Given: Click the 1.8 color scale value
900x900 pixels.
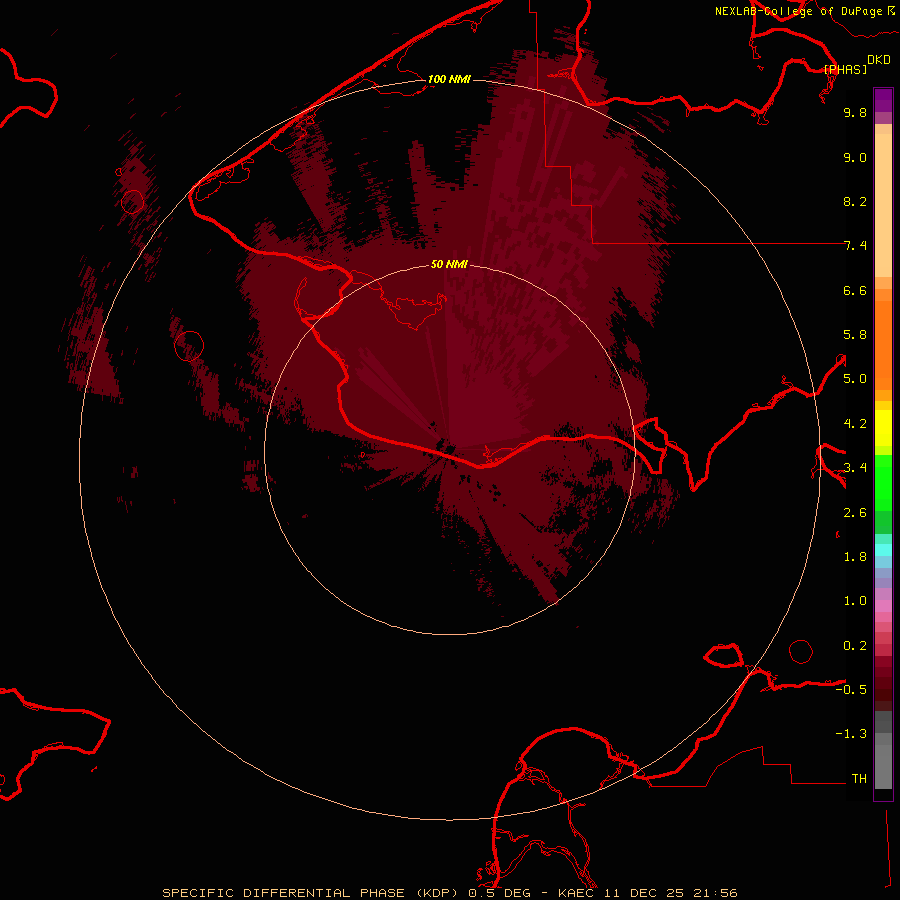Looking at the screenshot, I should (x=855, y=557).
